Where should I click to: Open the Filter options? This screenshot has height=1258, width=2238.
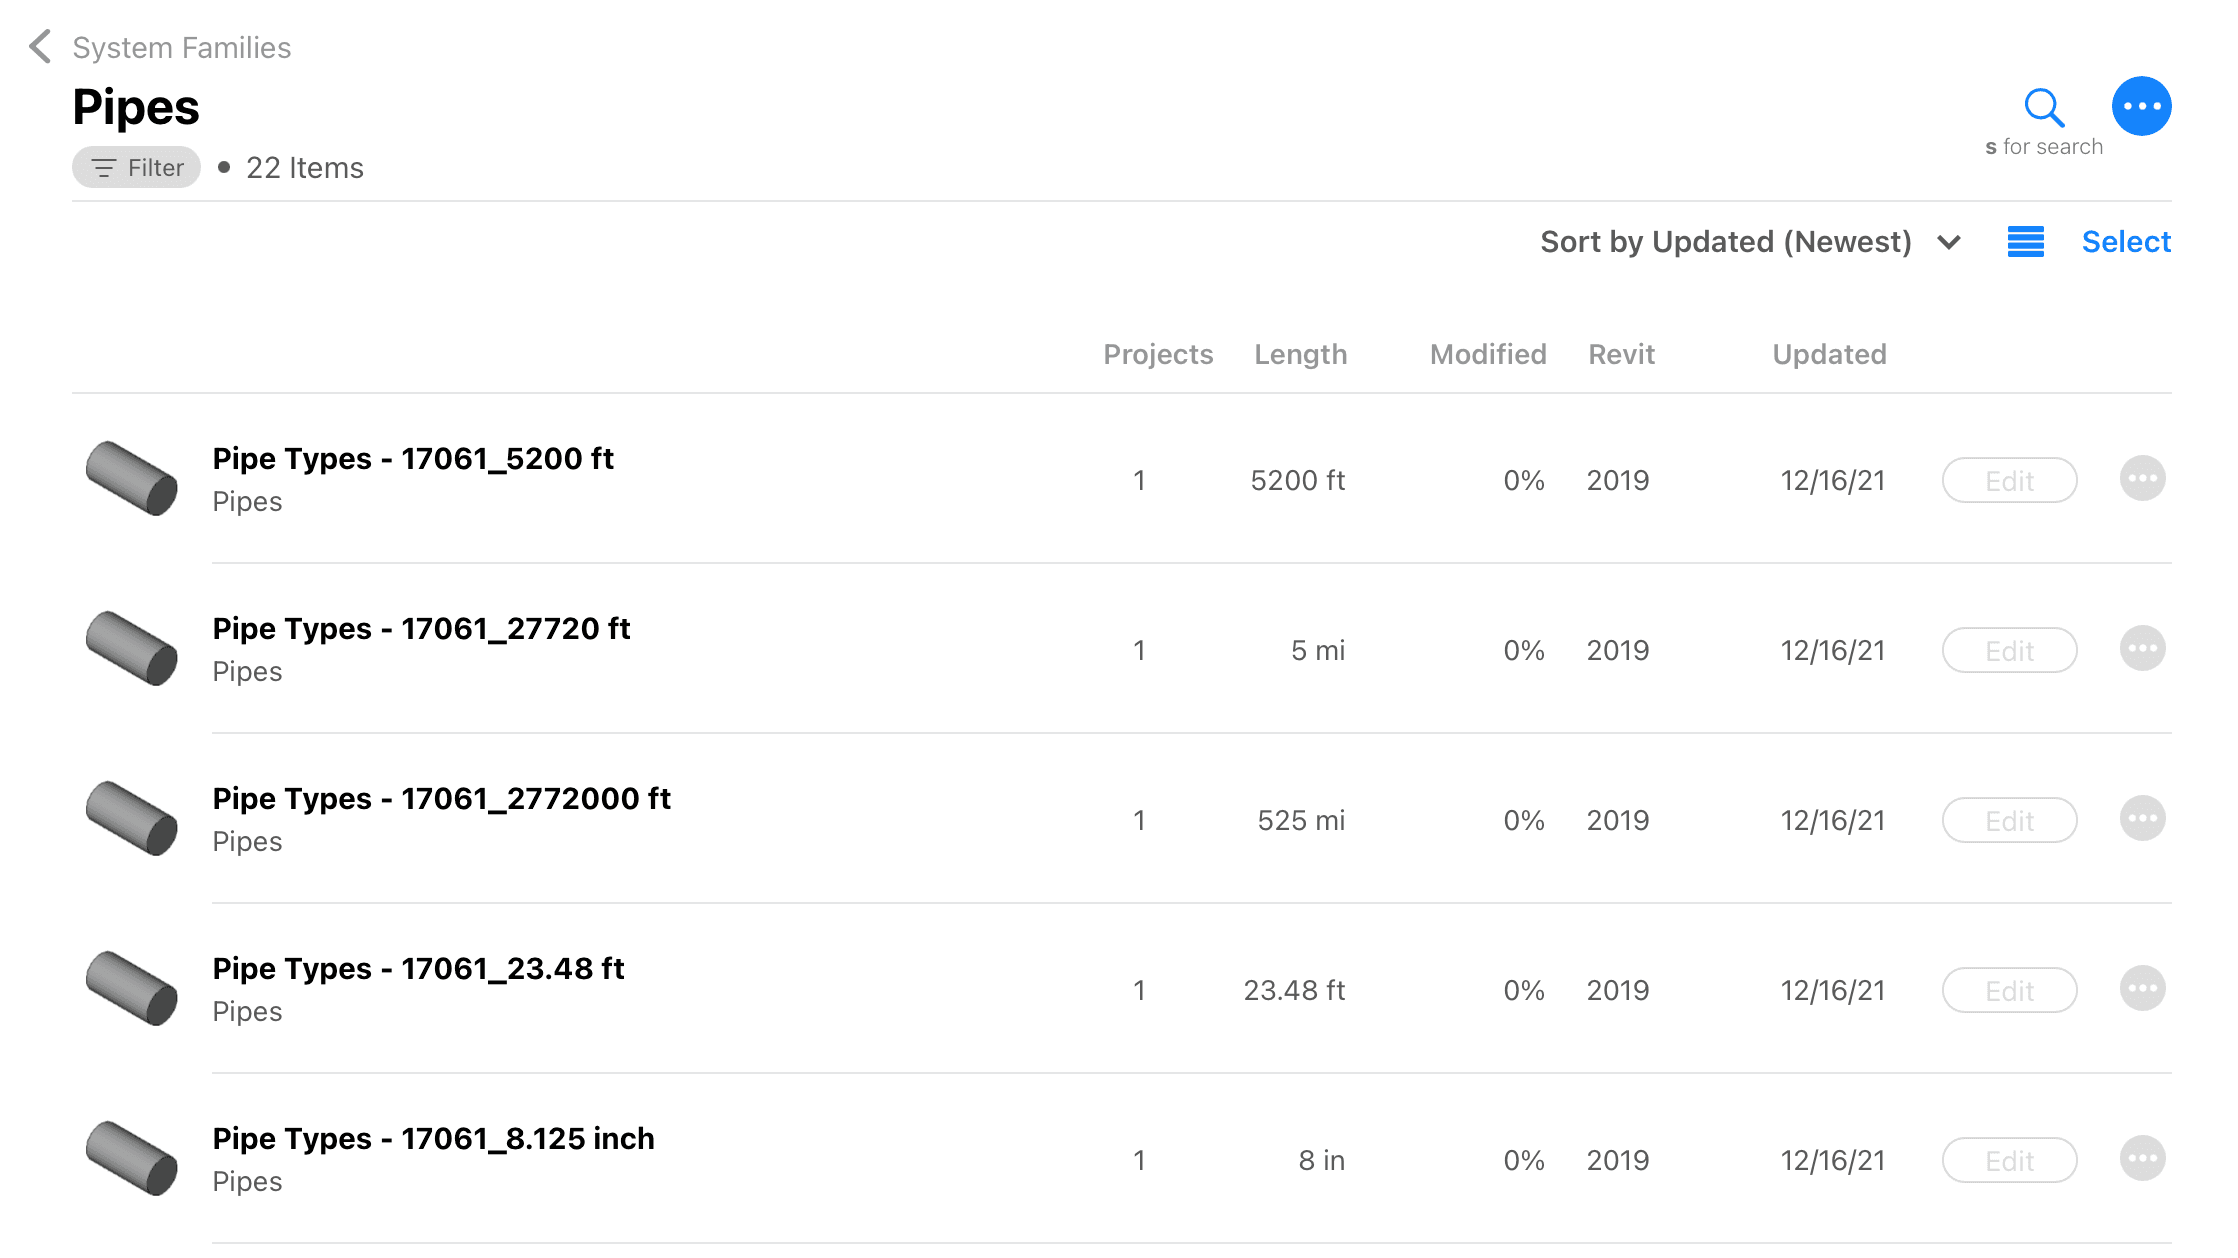(x=137, y=167)
